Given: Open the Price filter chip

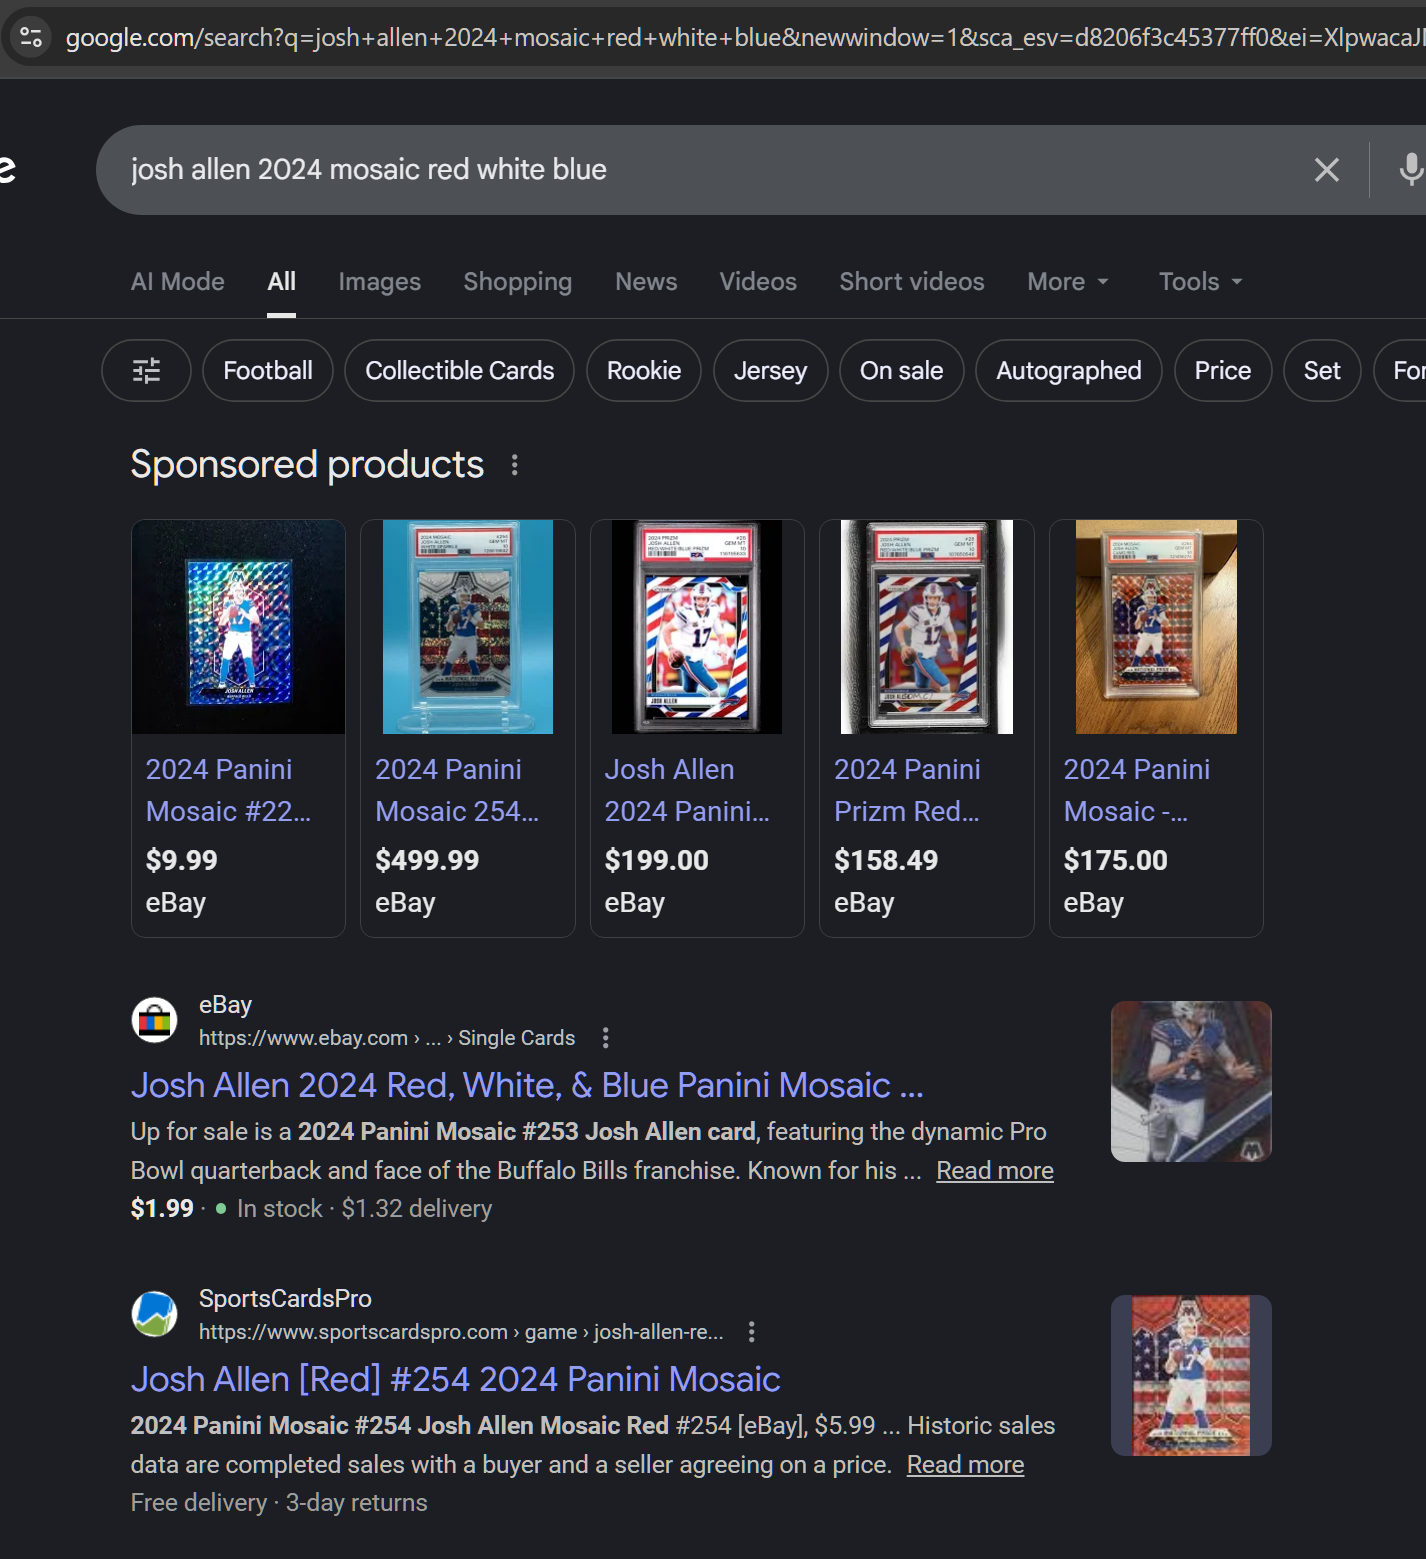Looking at the screenshot, I should point(1222,371).
